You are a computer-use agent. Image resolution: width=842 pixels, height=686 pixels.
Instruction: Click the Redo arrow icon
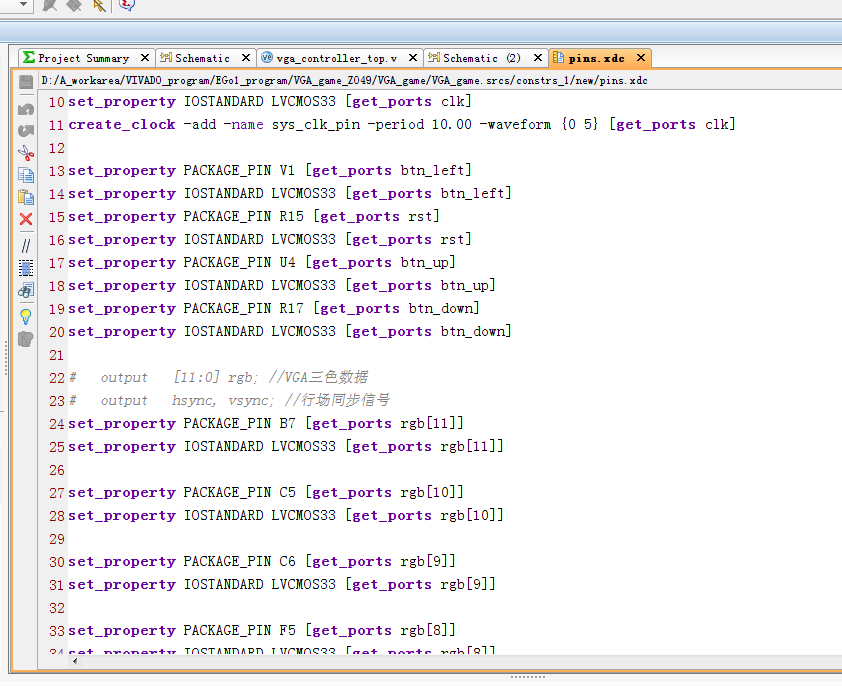(26, 130)
